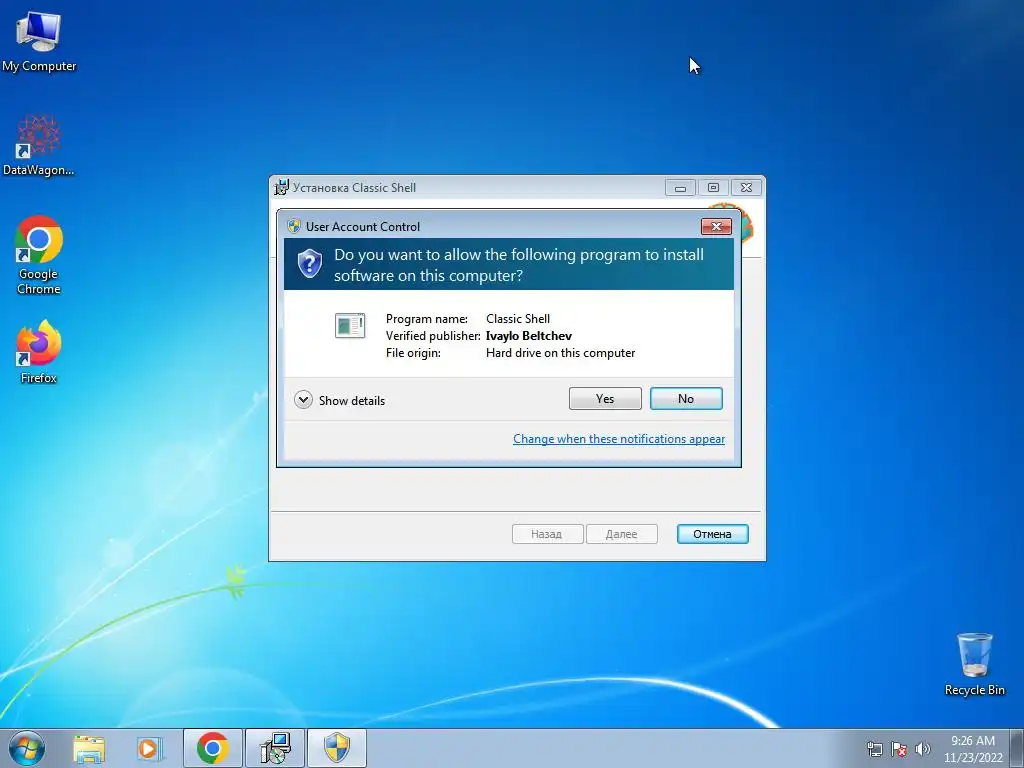Viewport: 1024px width, 768px height.
Task: Maximize the Установка Classic Shell window
Action: (713, 187)
